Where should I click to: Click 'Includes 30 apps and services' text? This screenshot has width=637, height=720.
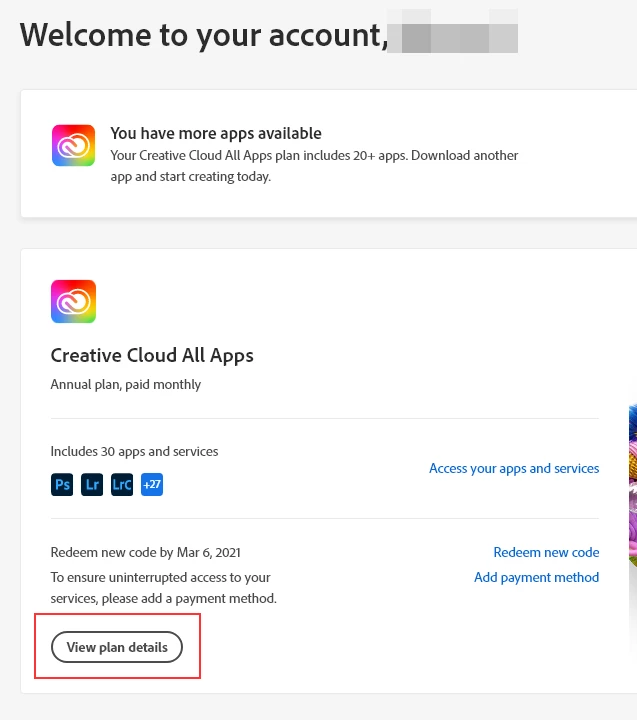(x=134, y=451)
